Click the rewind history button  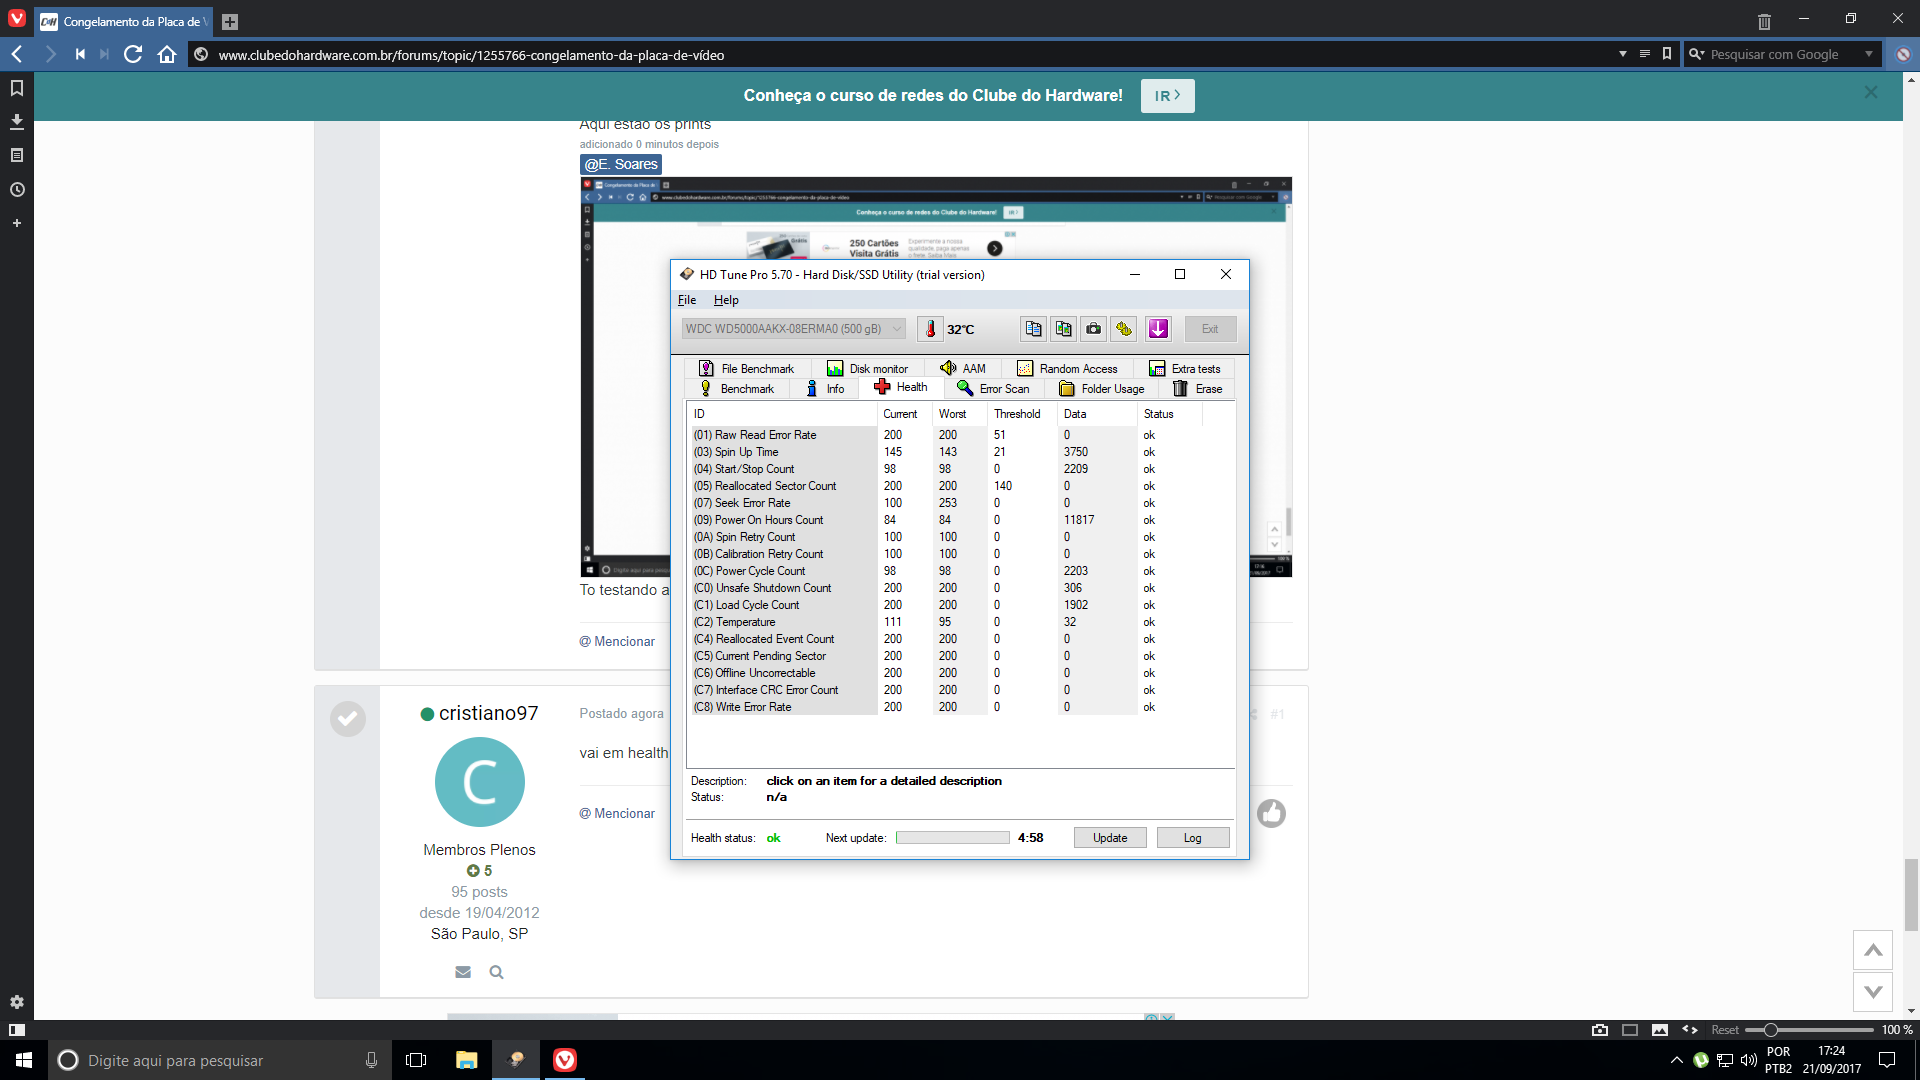80,54
